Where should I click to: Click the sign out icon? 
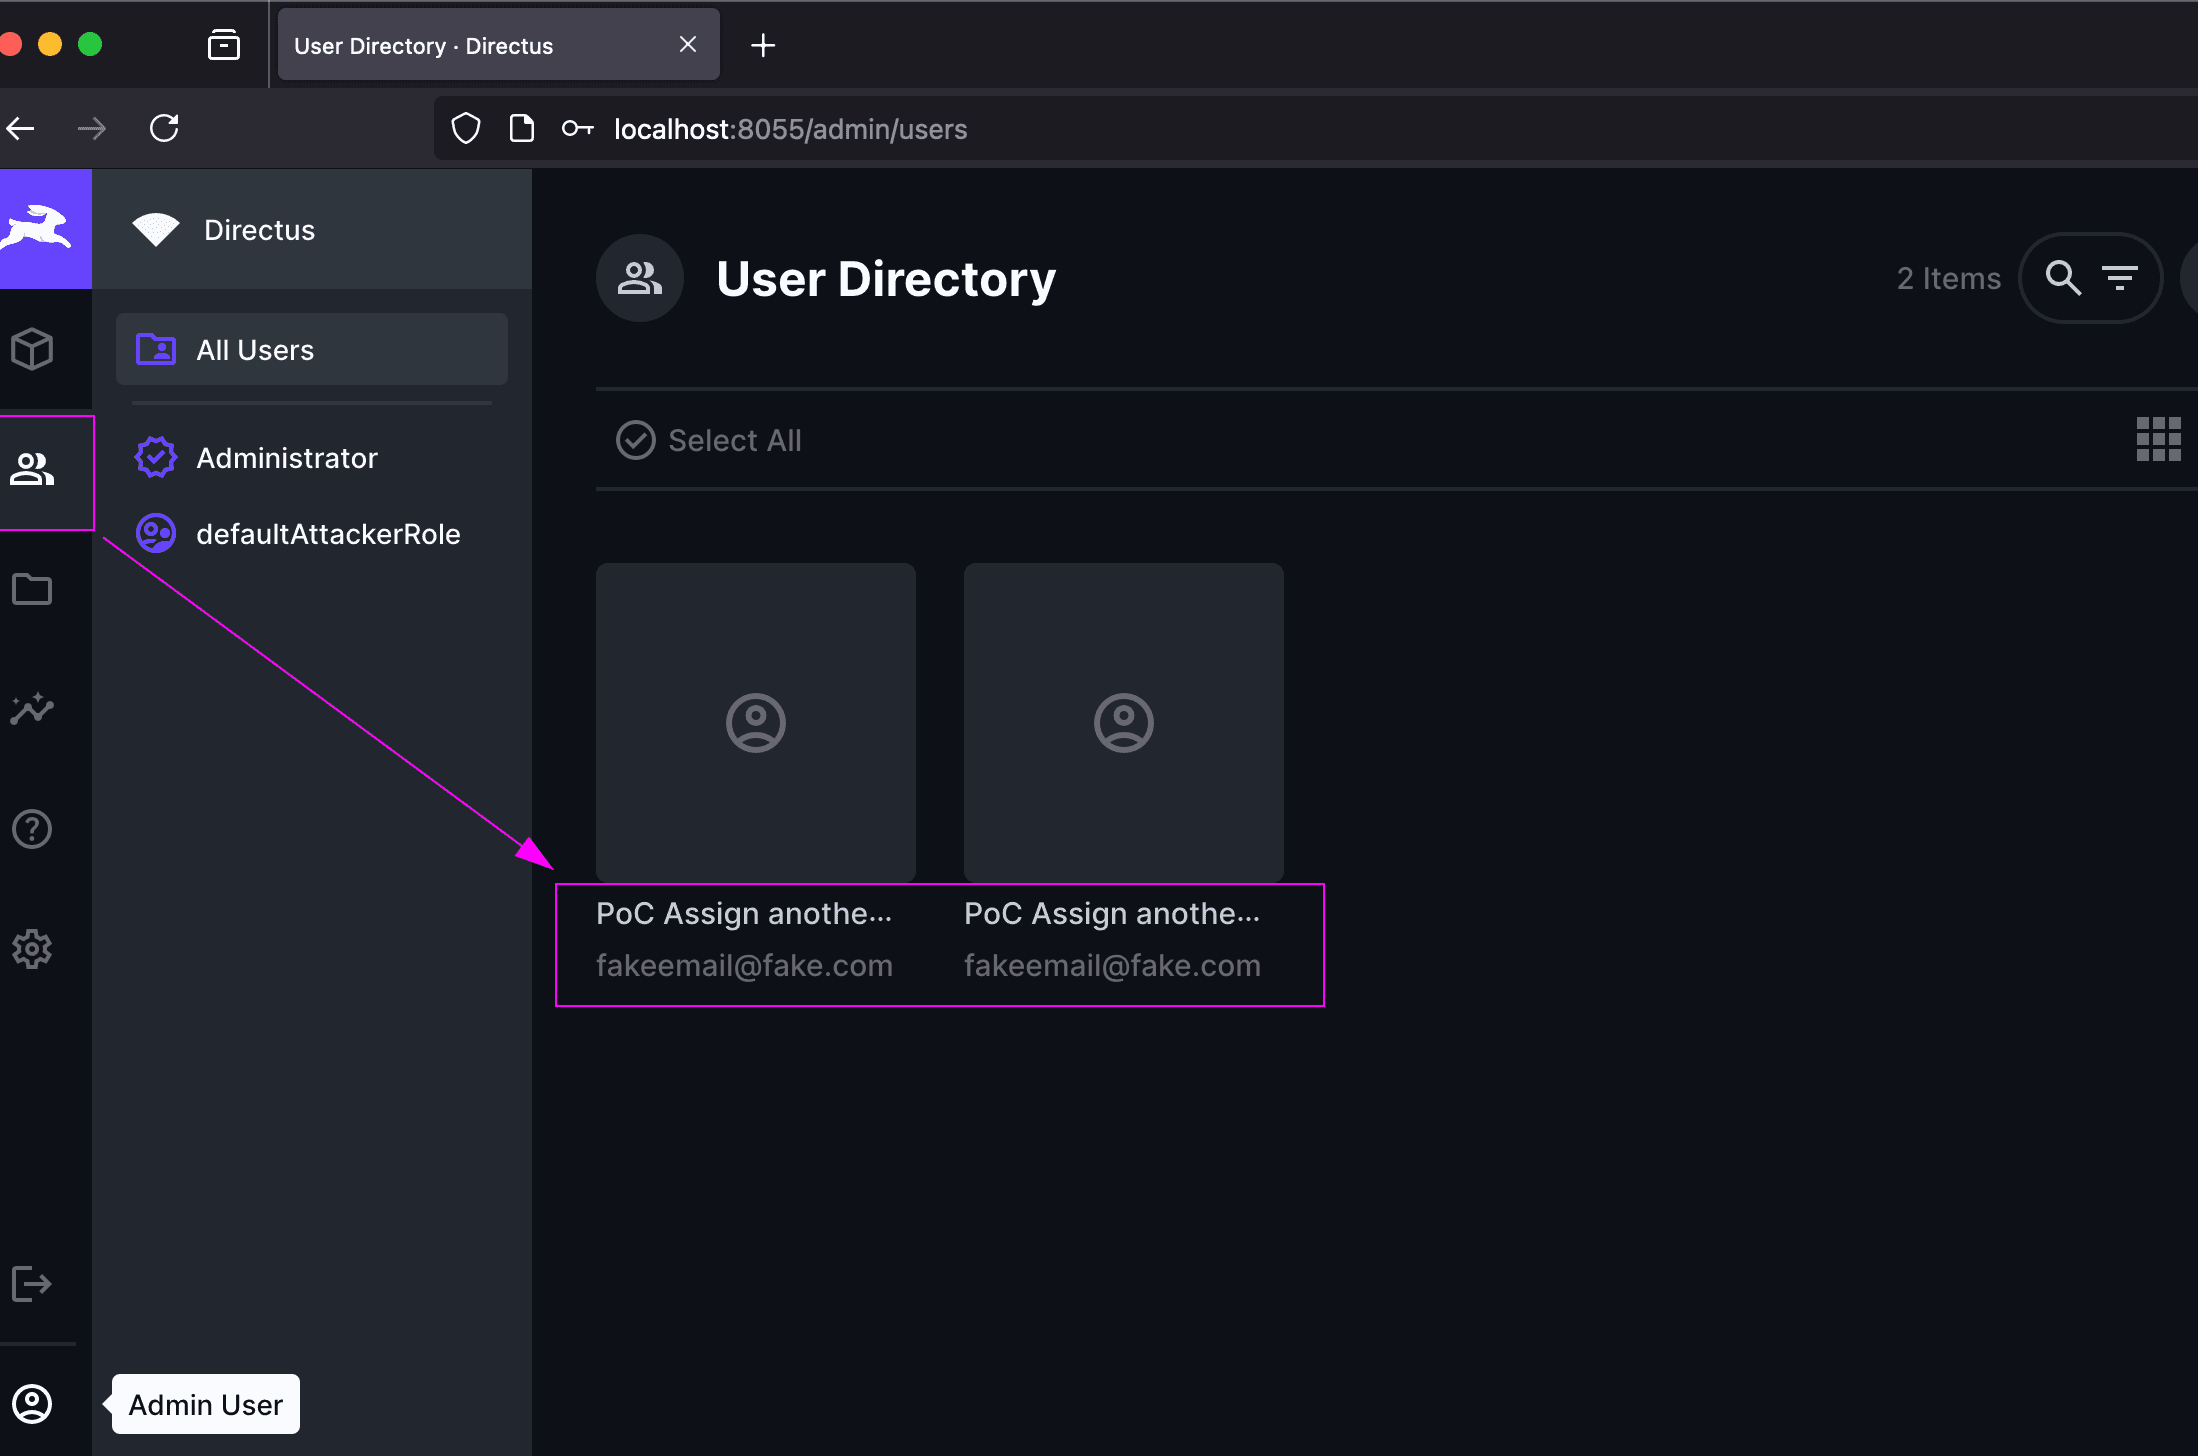32,1284
